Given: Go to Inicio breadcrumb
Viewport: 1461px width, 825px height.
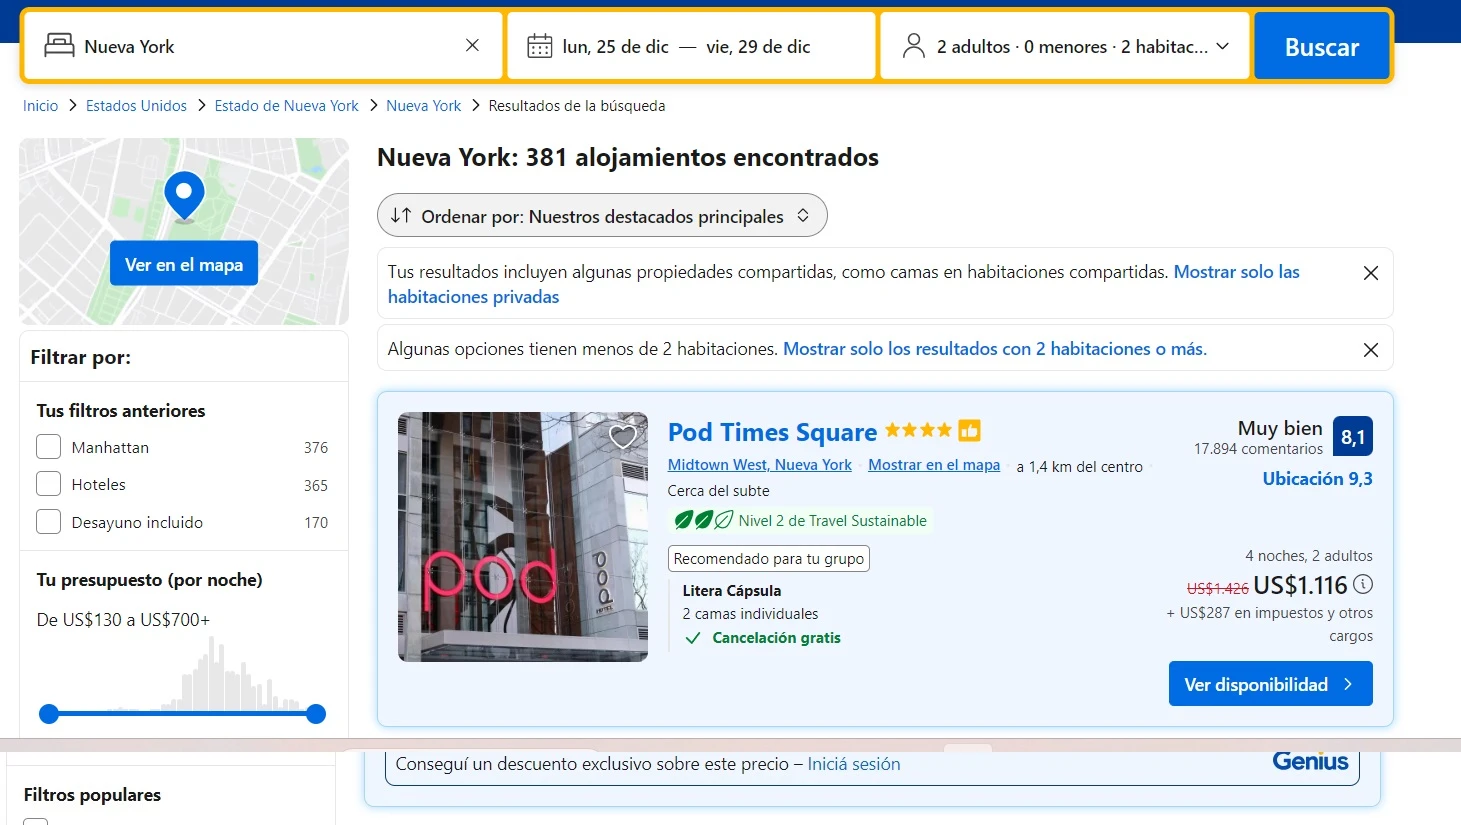Looking at the screenshot, I should click(x=41, y=106).
